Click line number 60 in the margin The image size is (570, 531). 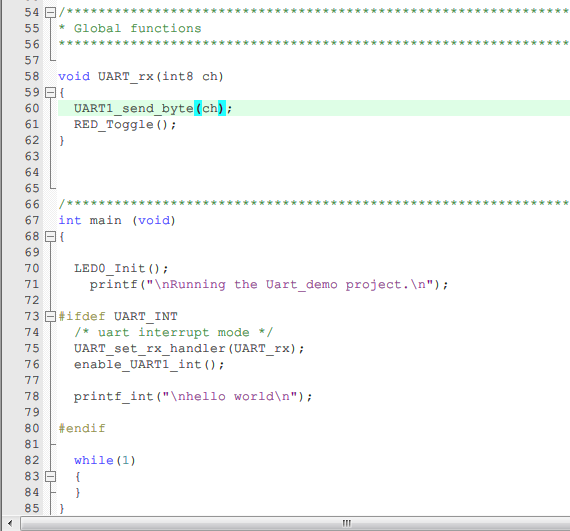pos(32,108)
